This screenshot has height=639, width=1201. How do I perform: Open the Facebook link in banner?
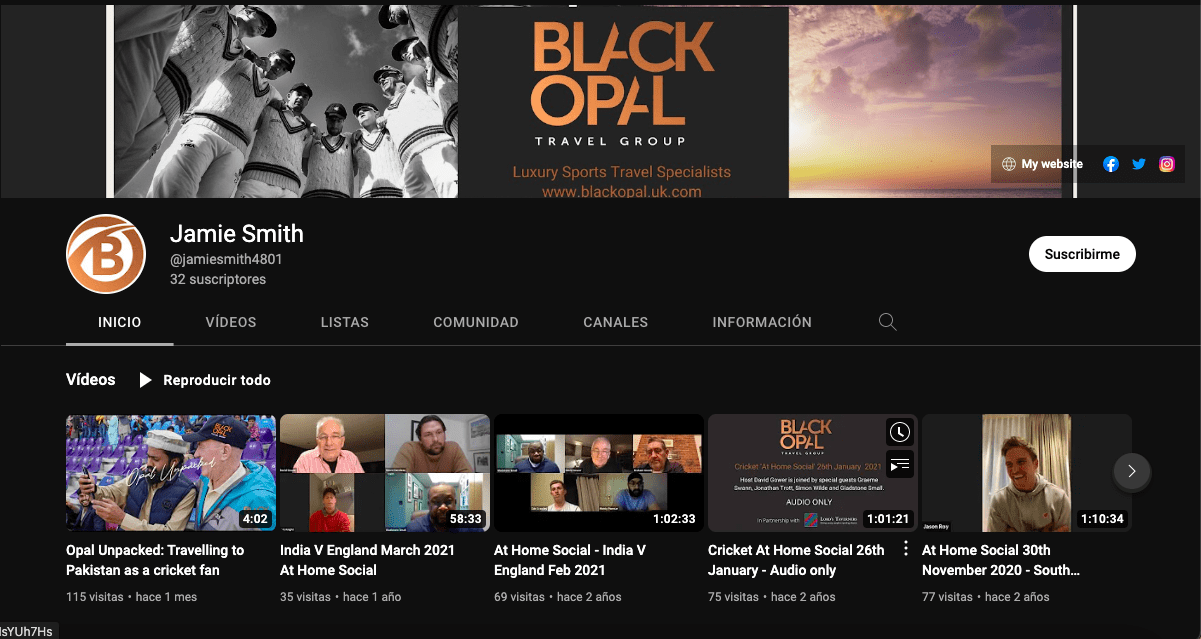[1110, 164]
